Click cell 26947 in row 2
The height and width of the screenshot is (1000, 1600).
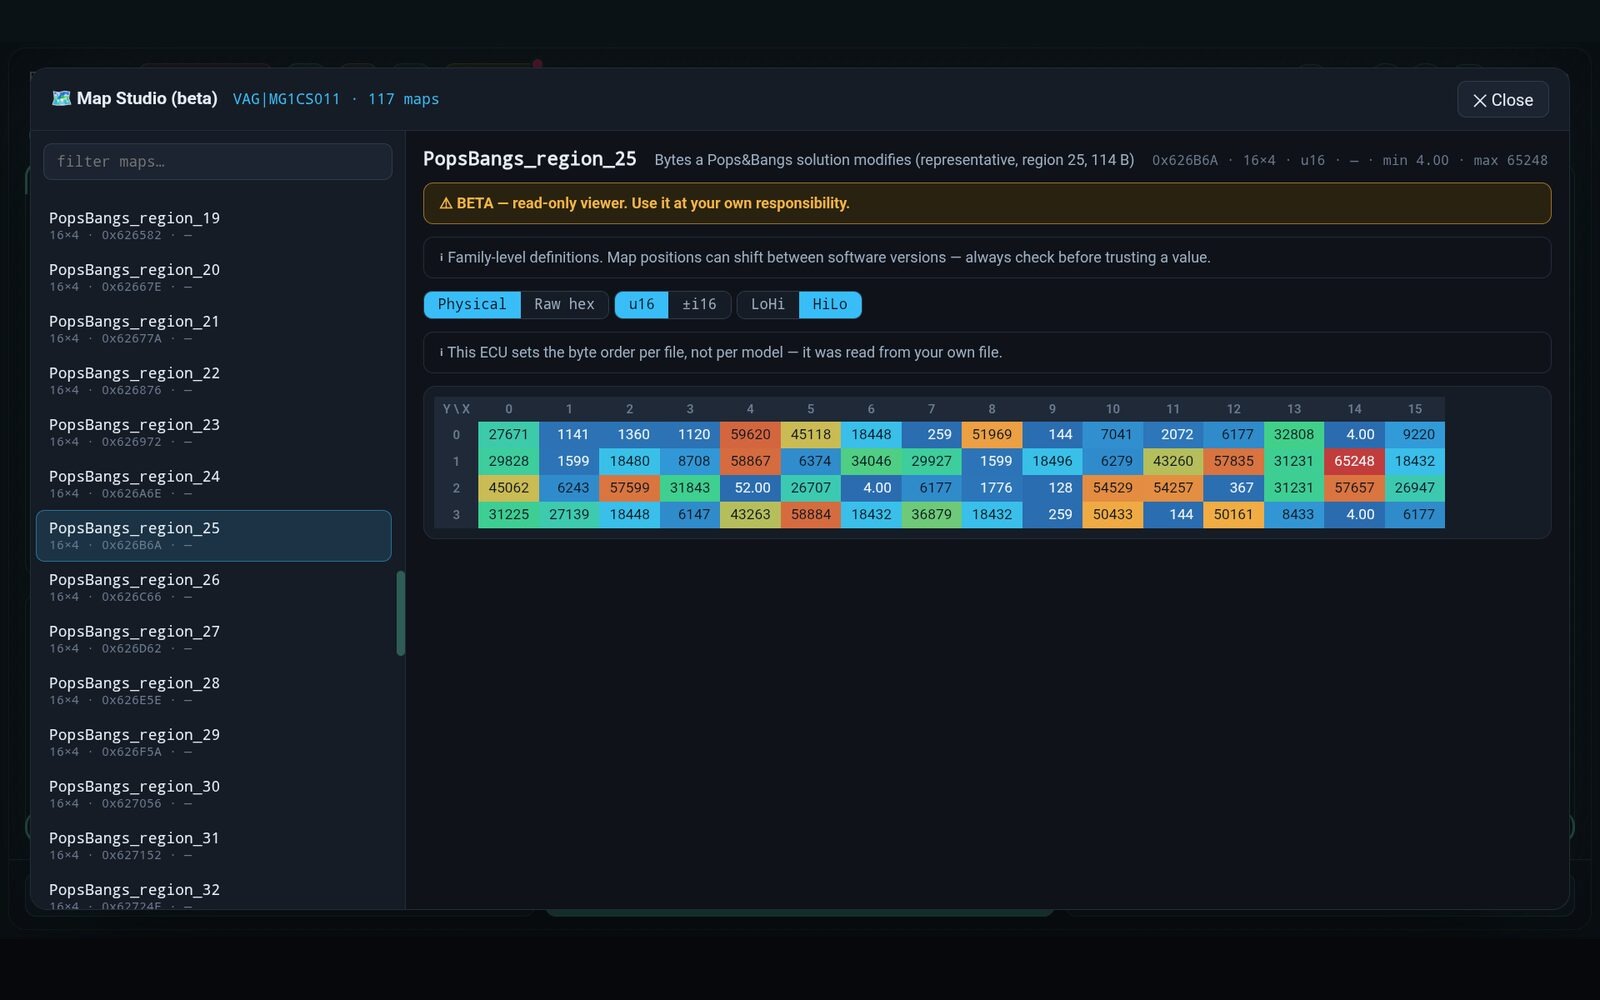click(1415, 488)
